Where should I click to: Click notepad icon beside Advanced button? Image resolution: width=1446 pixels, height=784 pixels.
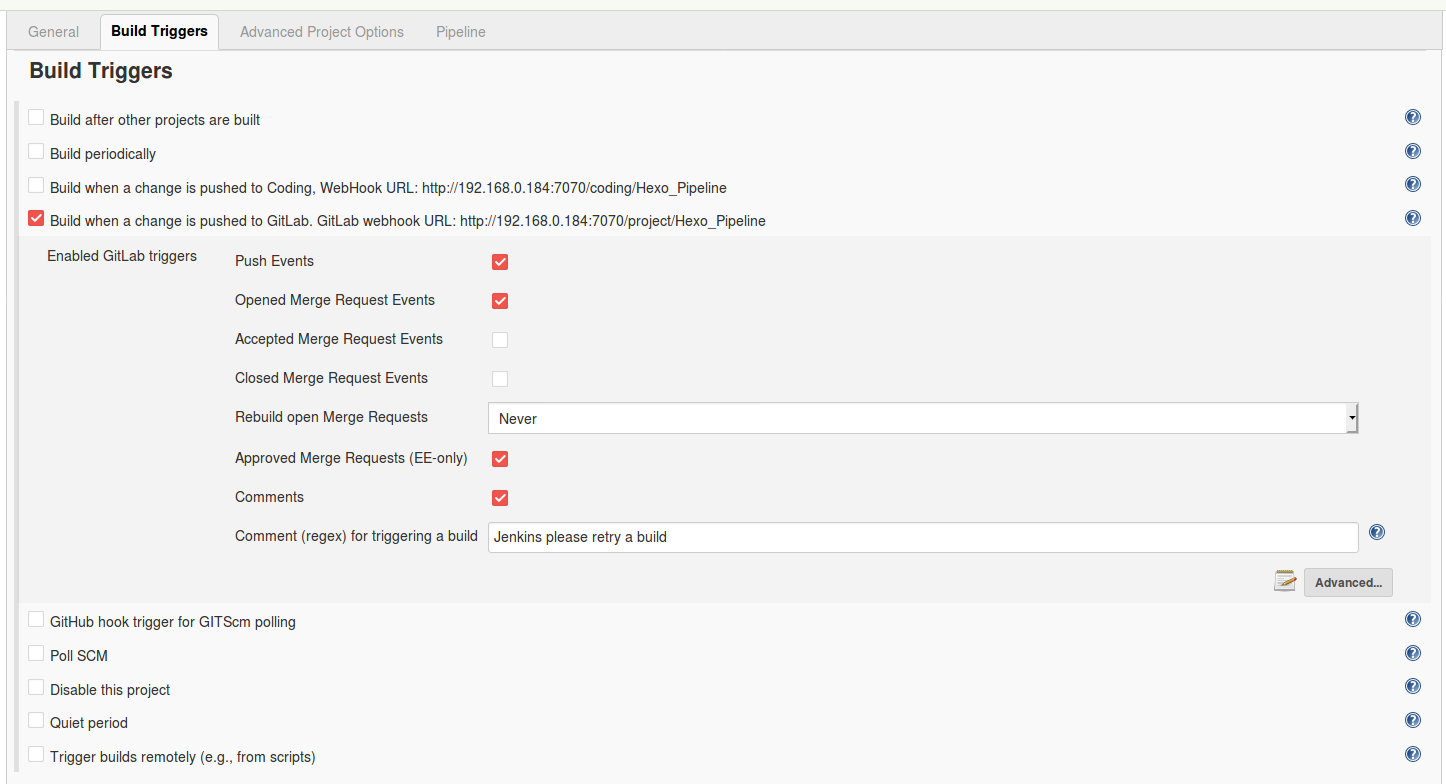coord(1285,581)
